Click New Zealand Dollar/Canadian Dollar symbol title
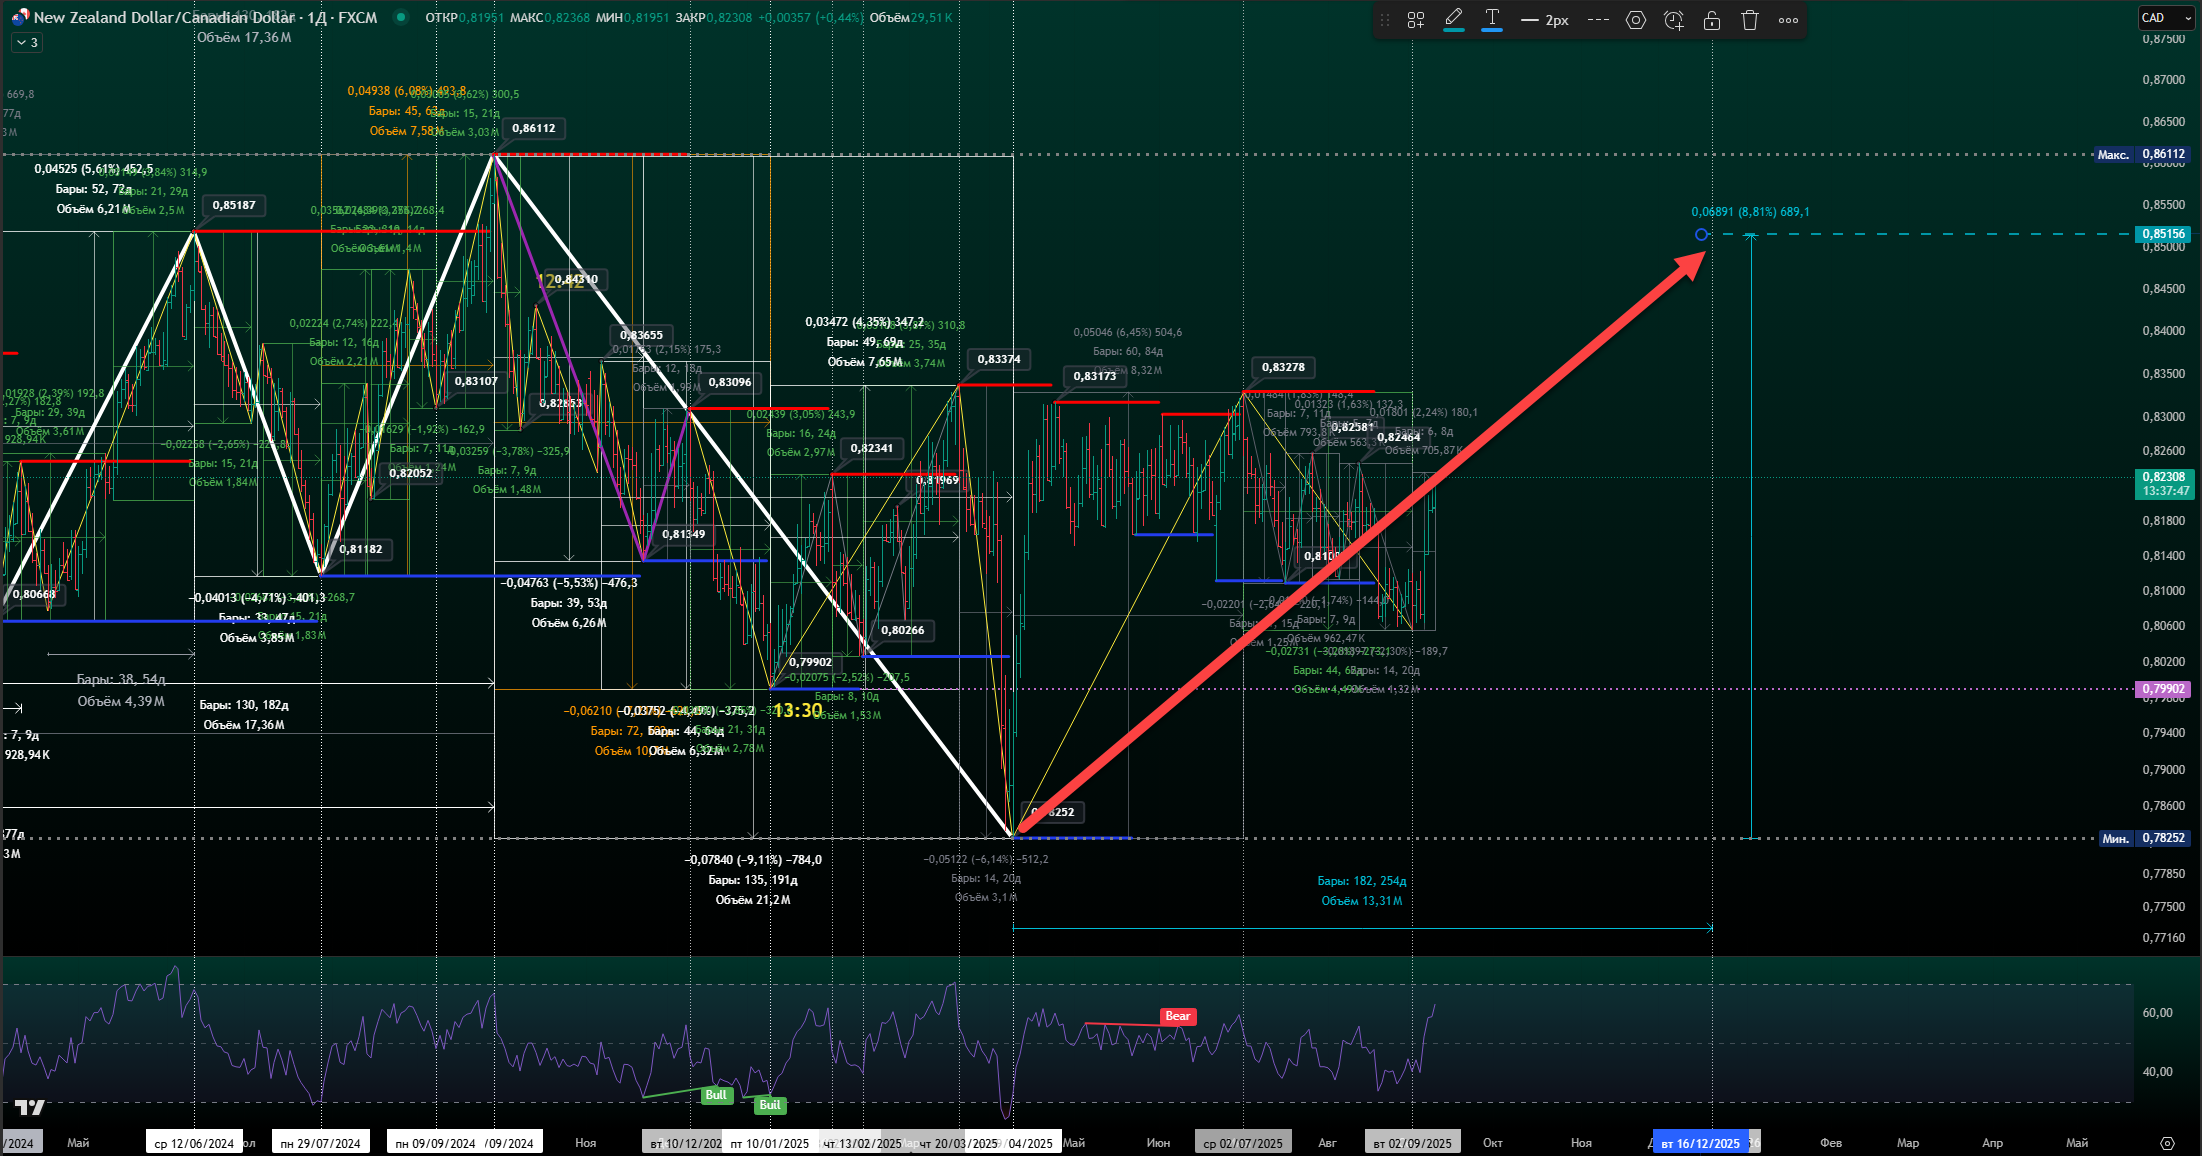 [164, 17]
